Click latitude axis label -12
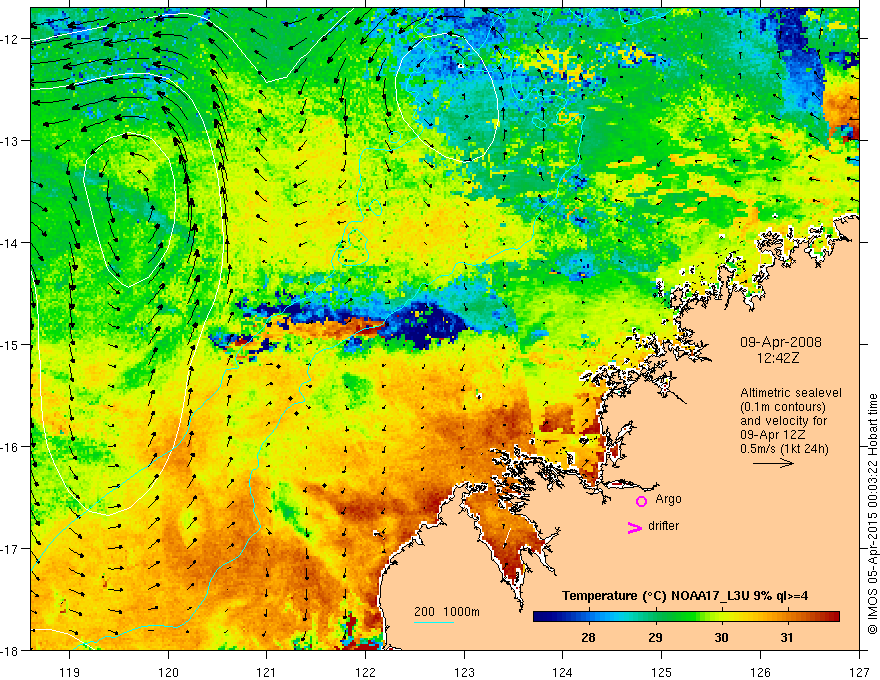880x680 pixels. click(x=10, y=39)
